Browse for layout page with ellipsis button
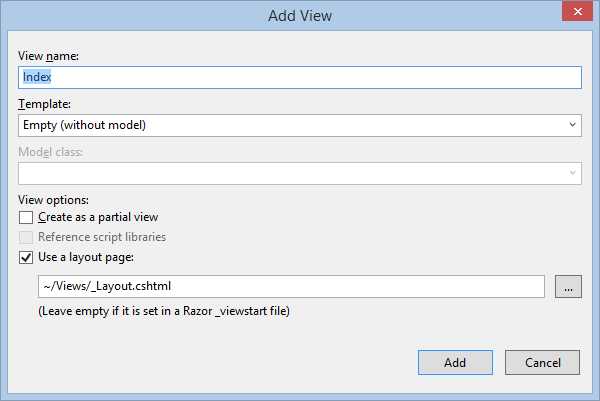This screenshot has height=401, width=600. click(568, 286)
